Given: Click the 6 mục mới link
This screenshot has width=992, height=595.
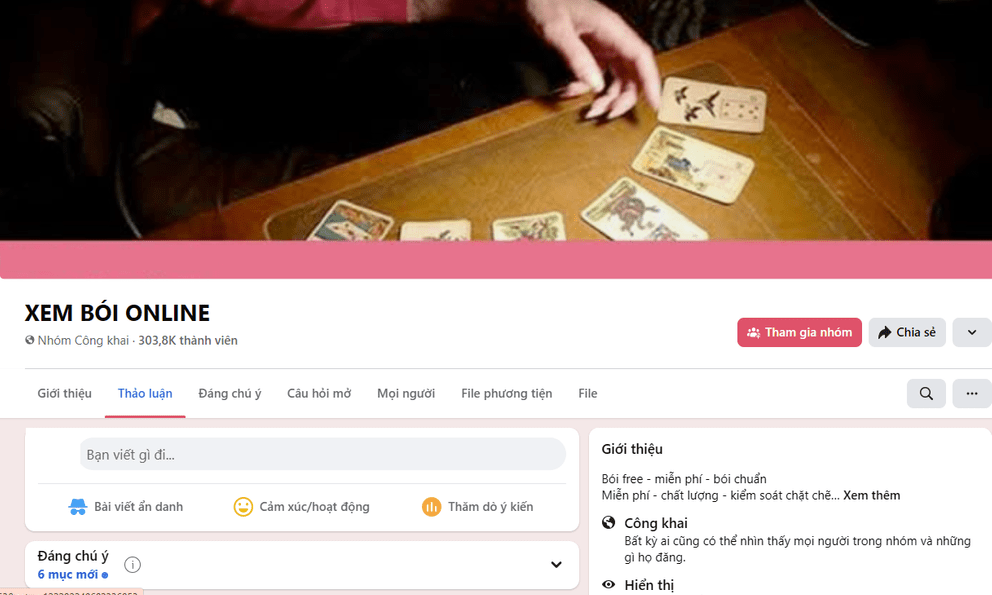Looking at the screenshot, I should [72, 575].
